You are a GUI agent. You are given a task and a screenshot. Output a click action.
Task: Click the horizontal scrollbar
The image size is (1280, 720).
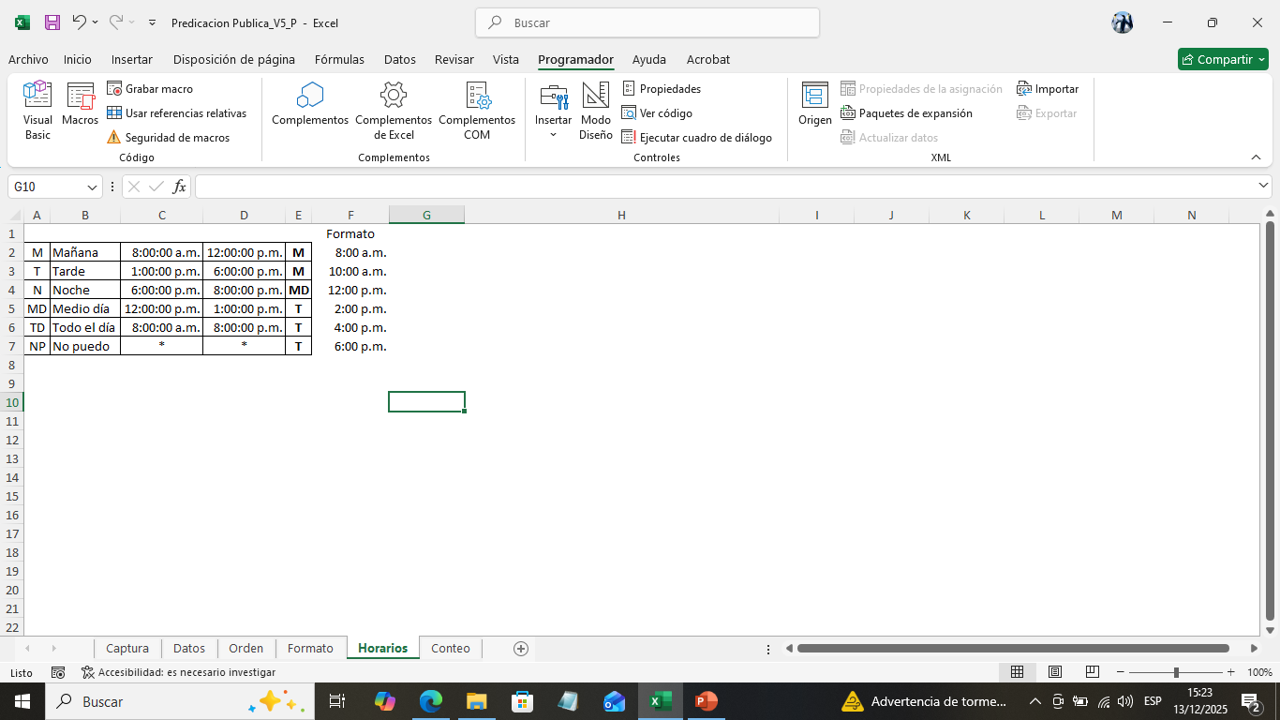pyautogui.click(x=1013, y=648)
